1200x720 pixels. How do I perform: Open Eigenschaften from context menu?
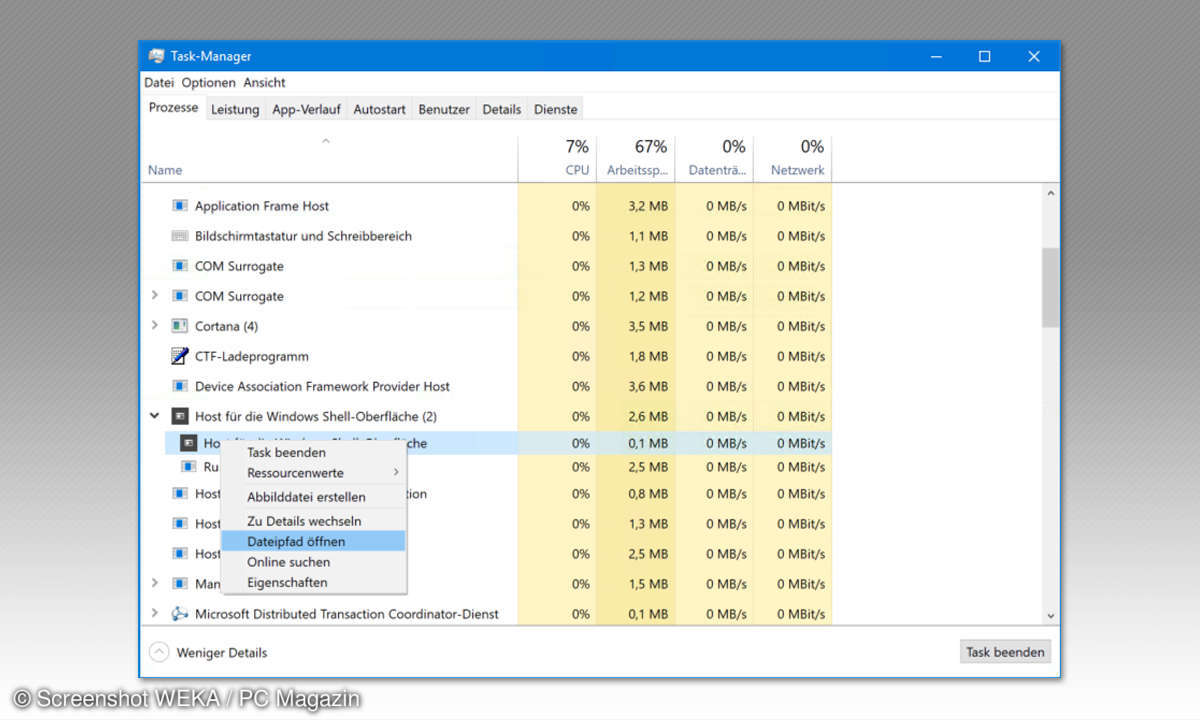[313, 582]
